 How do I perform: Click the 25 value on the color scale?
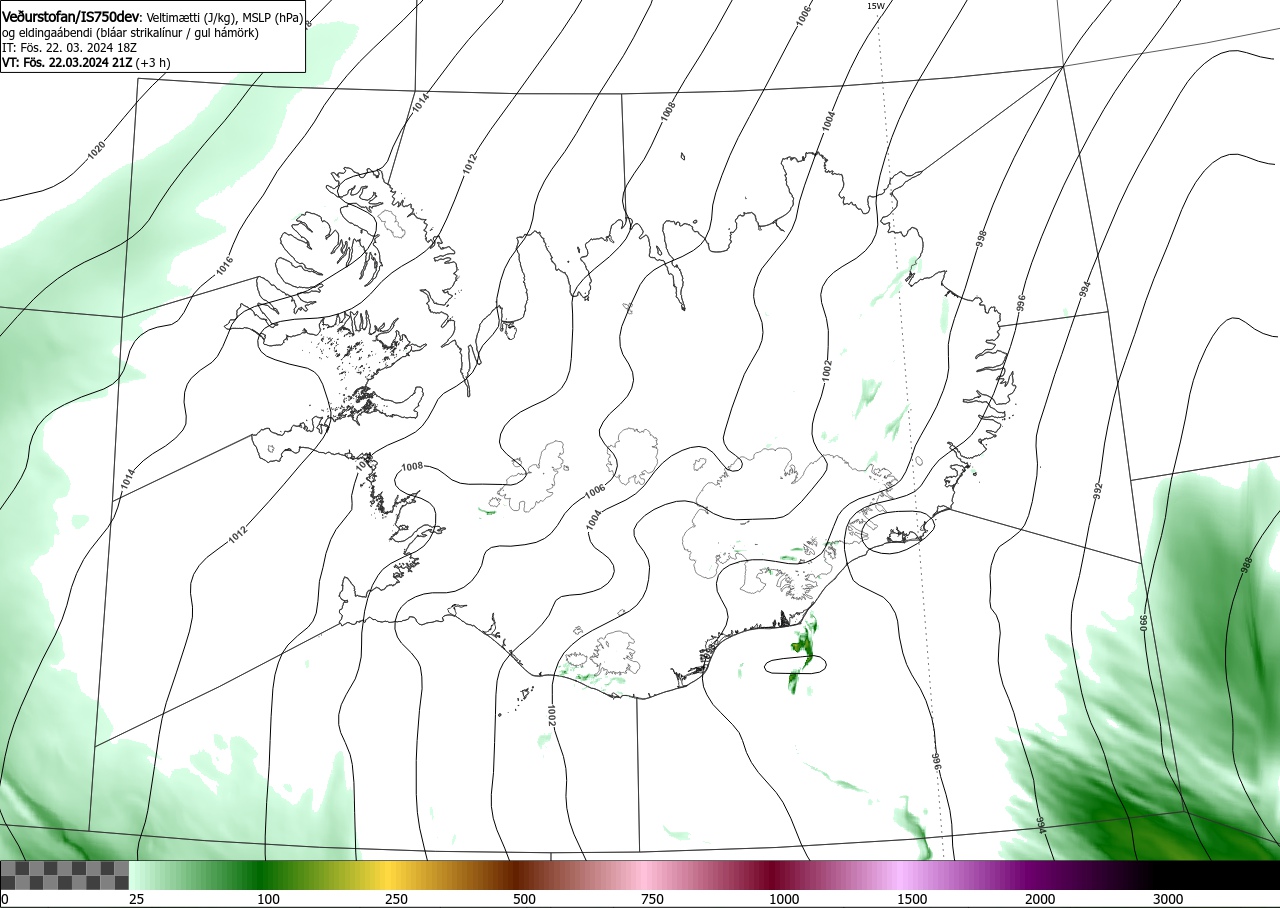point(136,899)
